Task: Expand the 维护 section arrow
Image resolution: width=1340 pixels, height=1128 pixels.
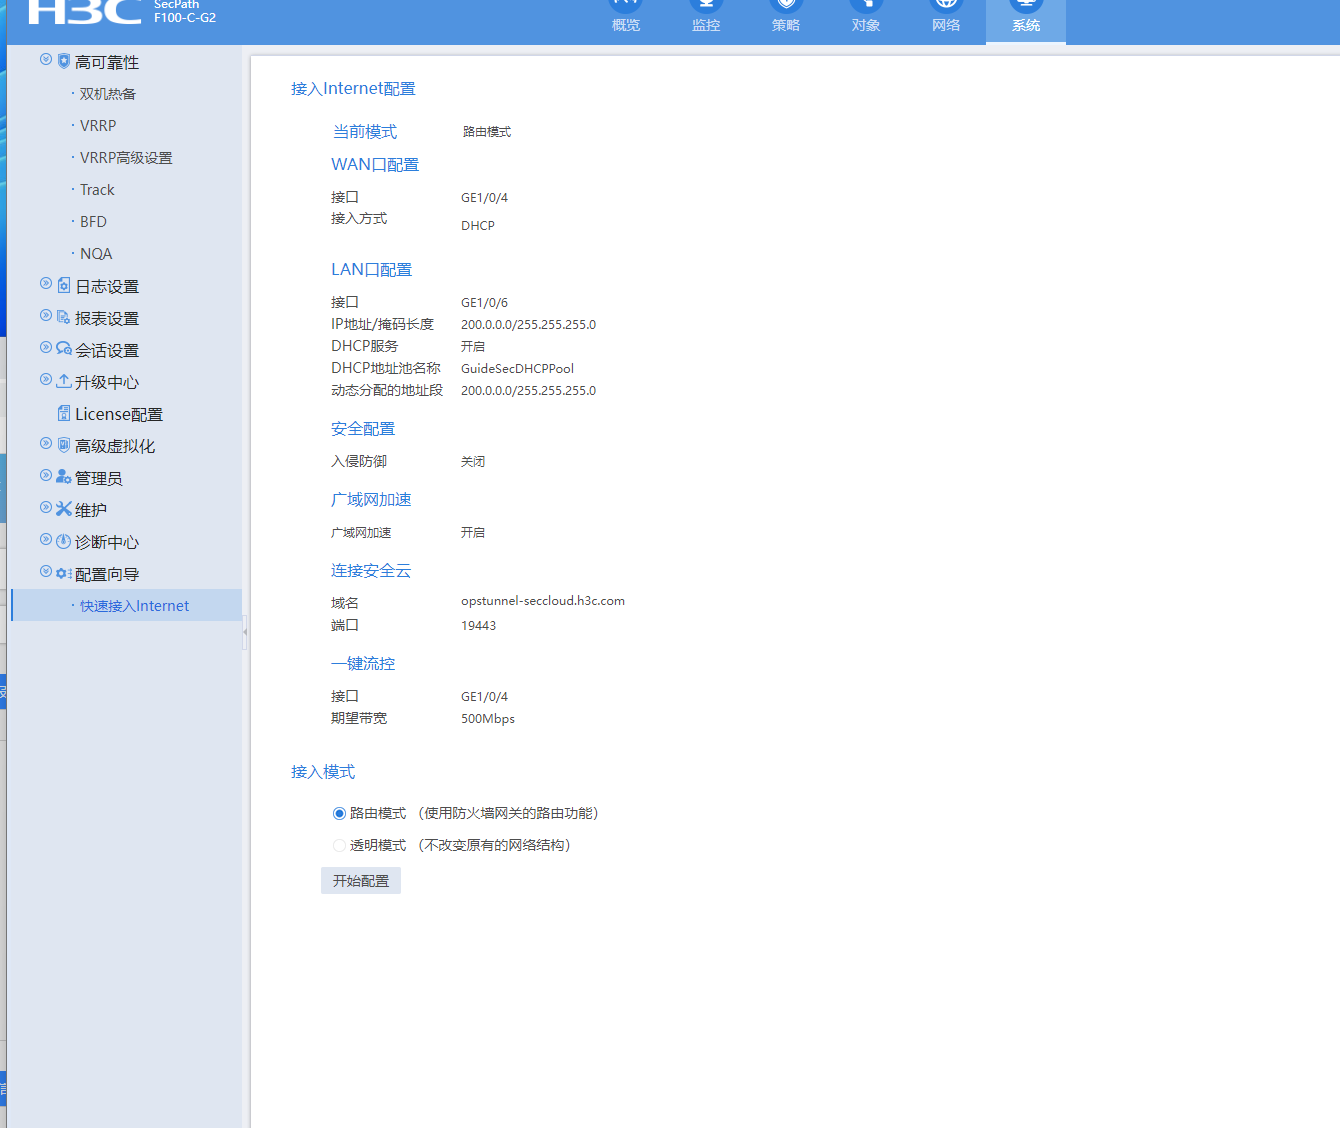Action: (x=46, y=507)
